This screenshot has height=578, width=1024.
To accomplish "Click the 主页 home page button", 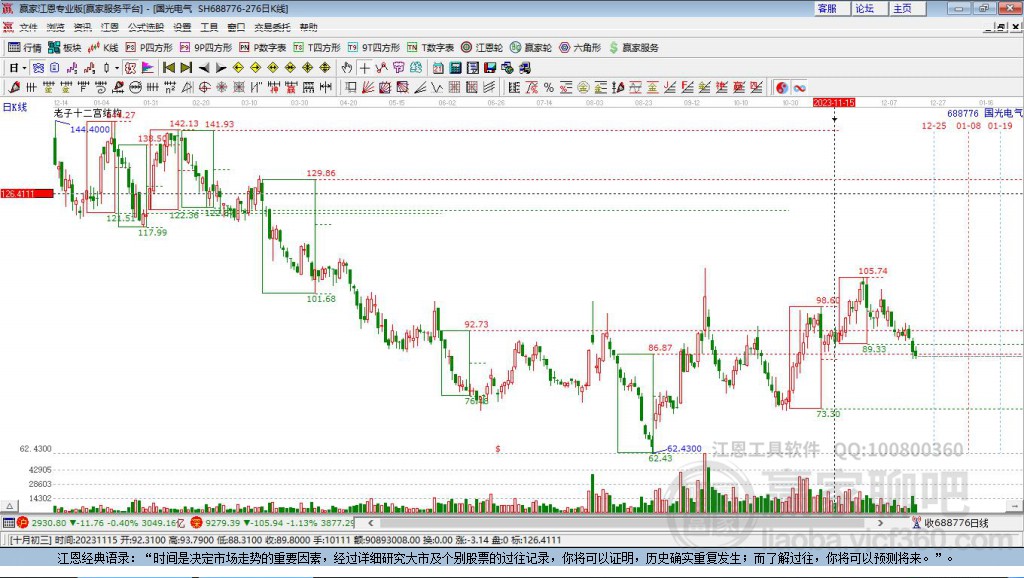I will tap(907, 8).
